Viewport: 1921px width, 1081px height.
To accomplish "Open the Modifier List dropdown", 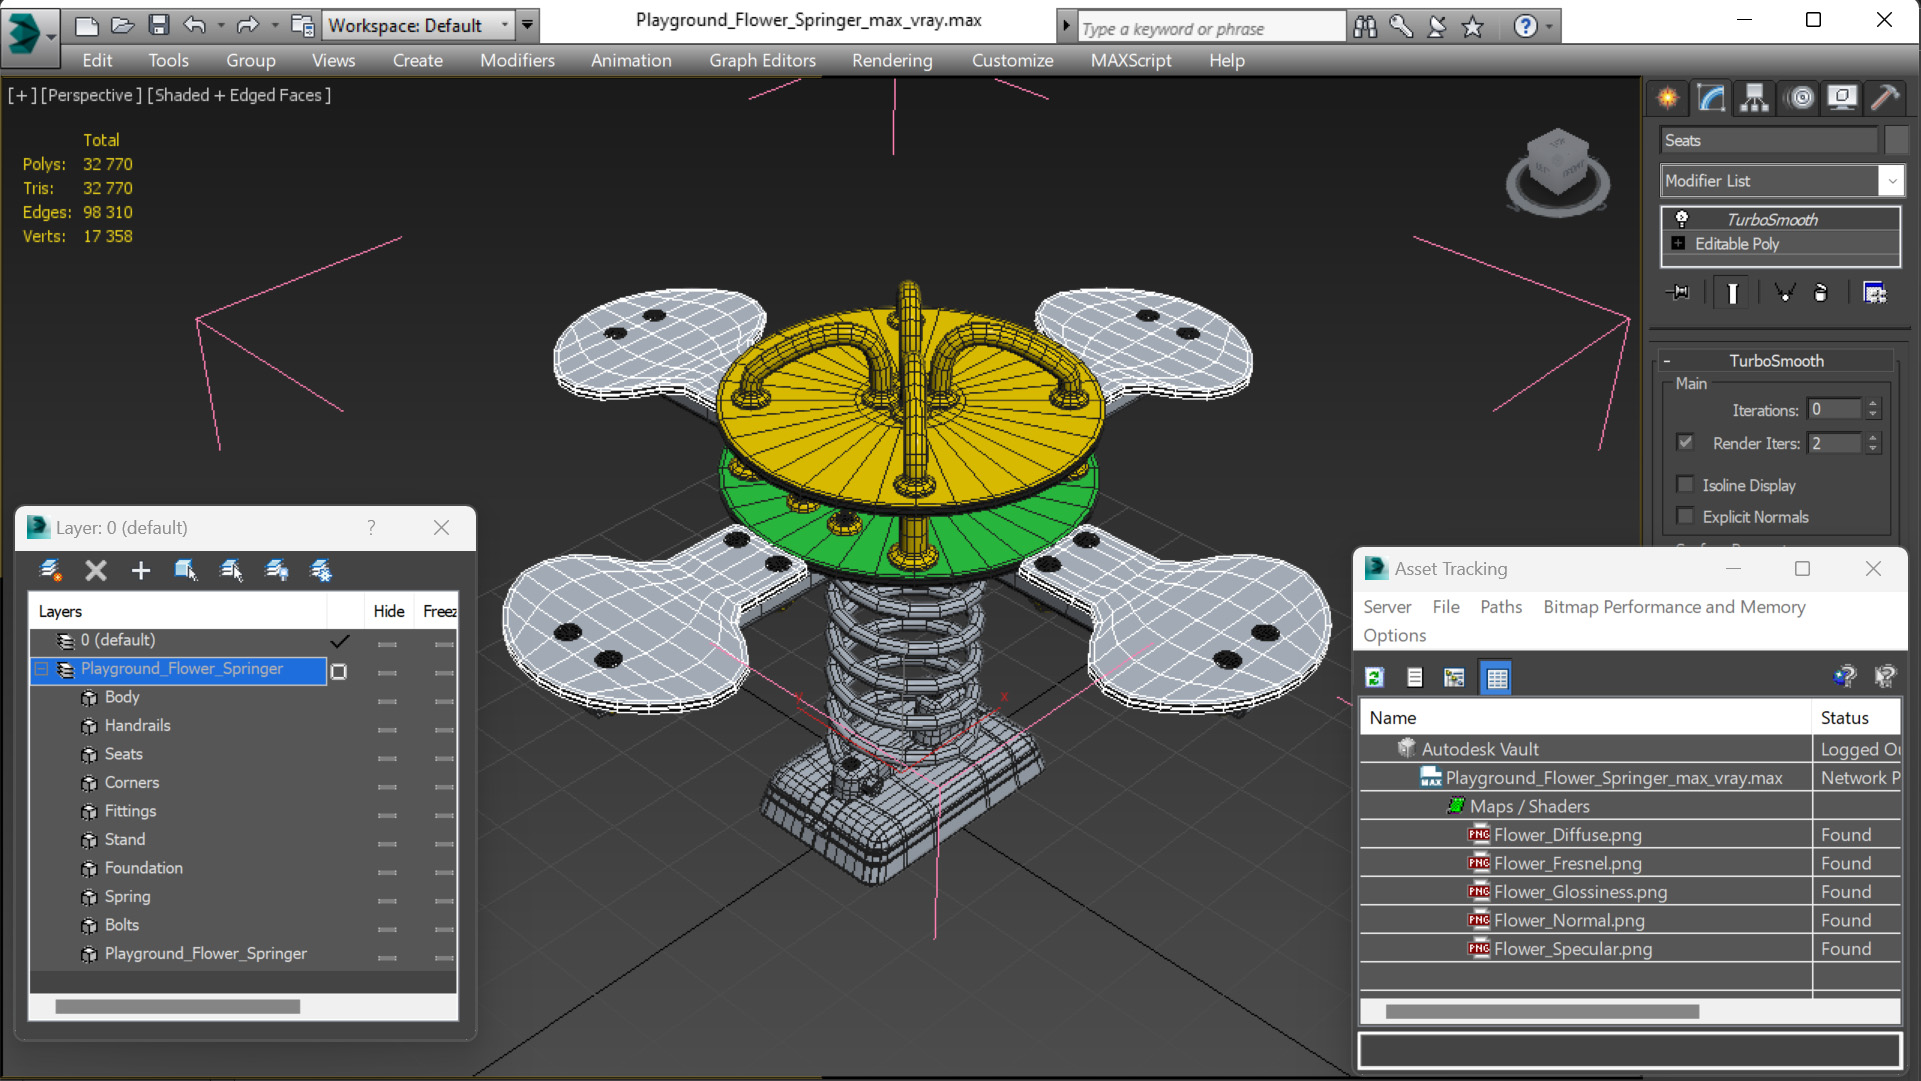I will (x=1891, y=181).
